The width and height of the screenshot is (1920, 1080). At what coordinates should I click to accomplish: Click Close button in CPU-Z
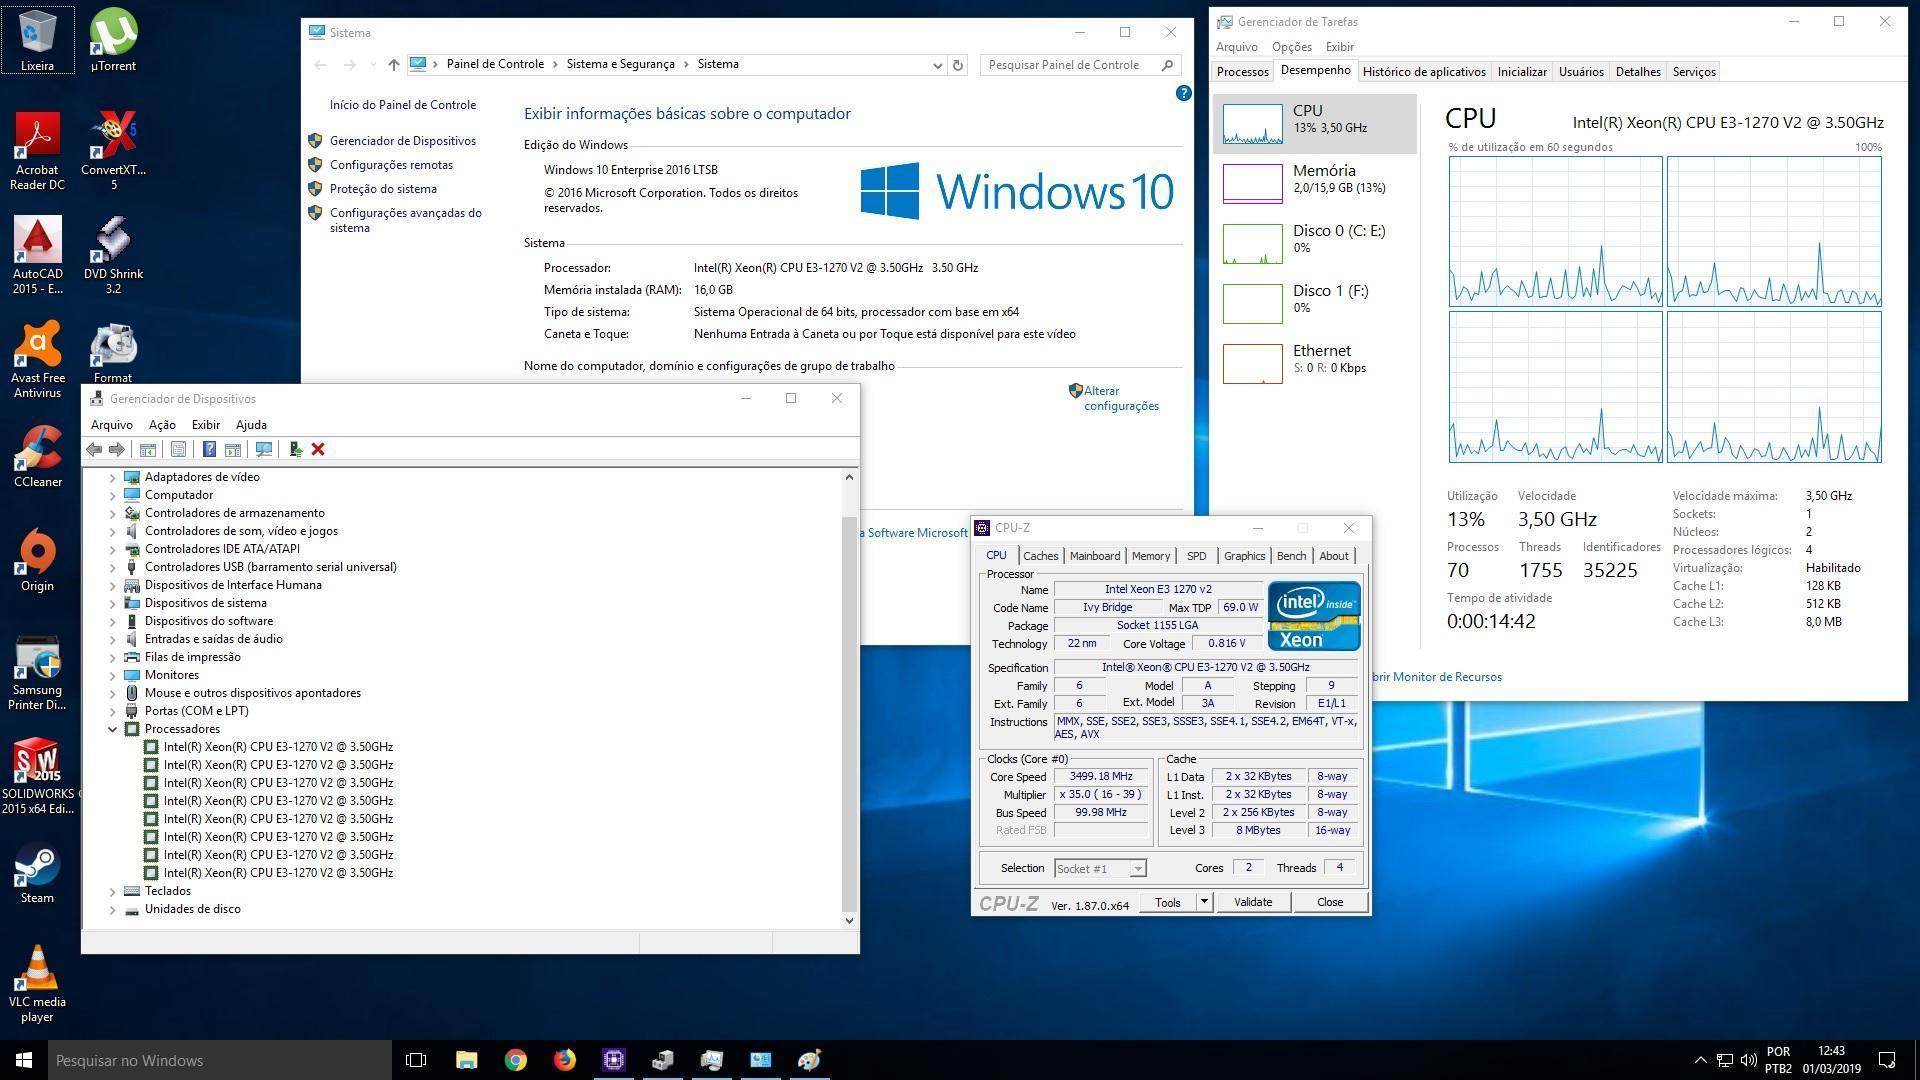pyautogui.click(x=1330, y=902)
